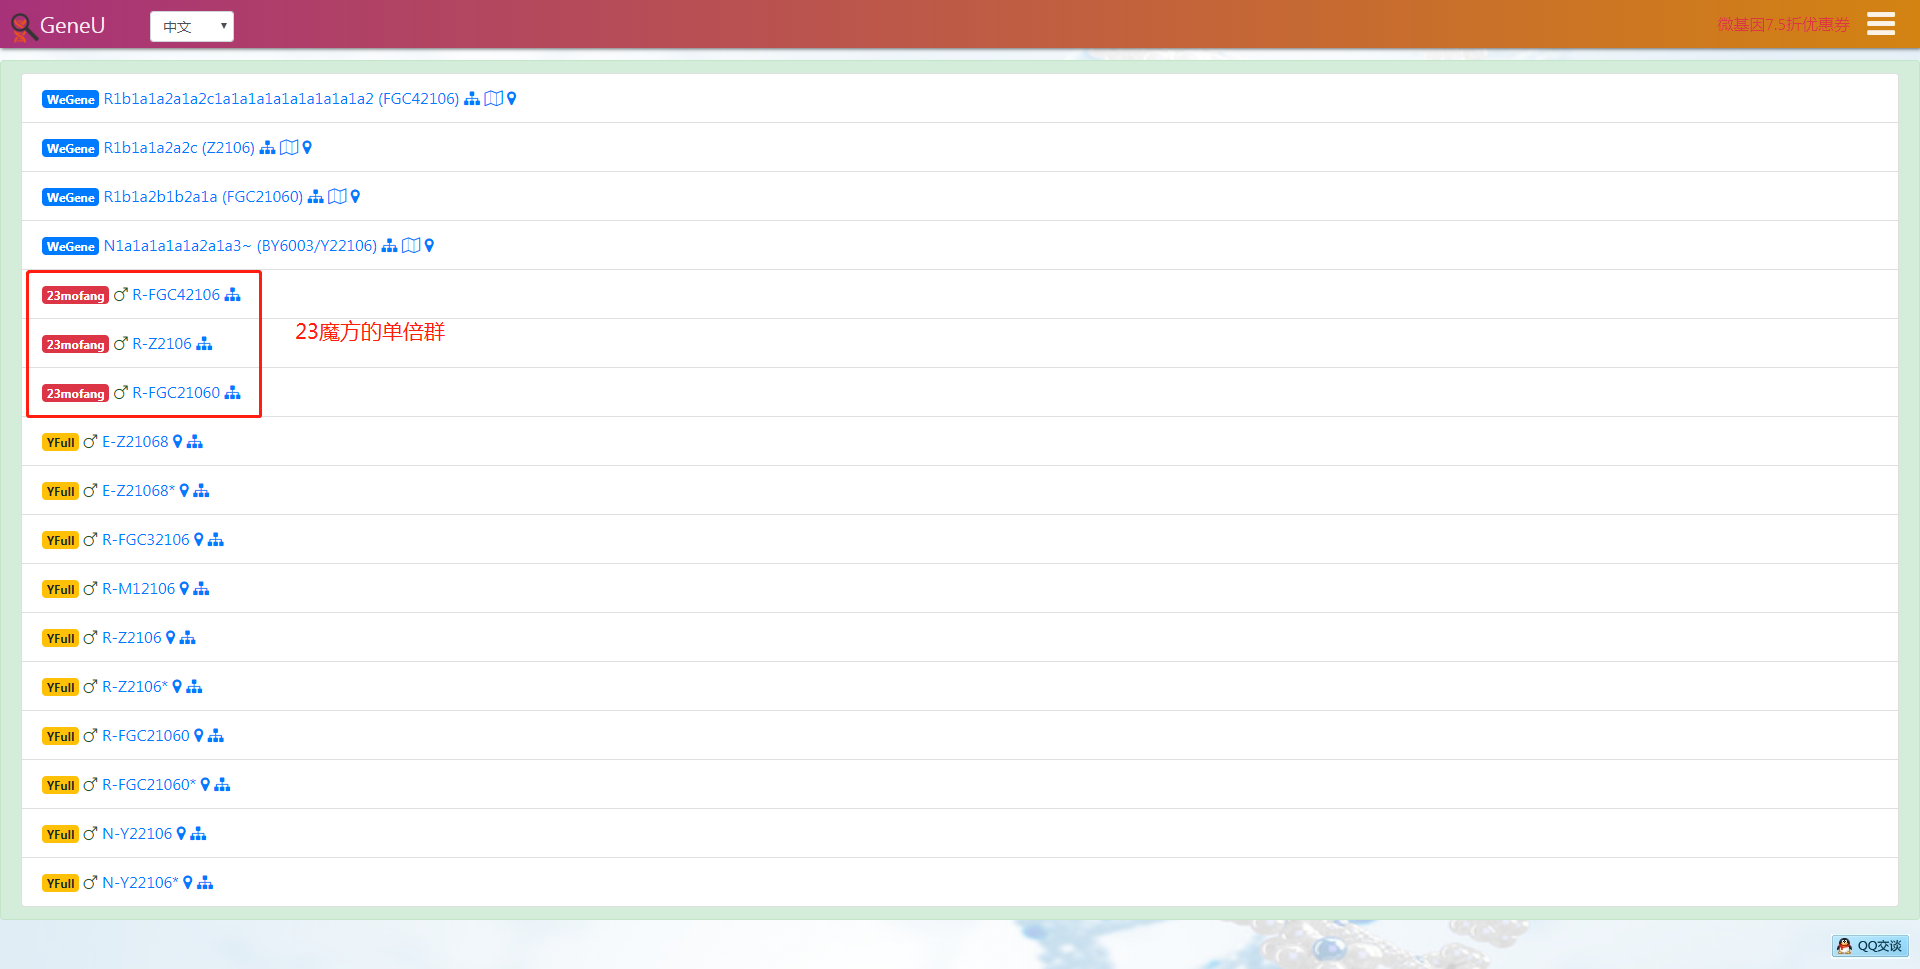Click location pin beside YFull N-Y22106*

tap(188, 883)
